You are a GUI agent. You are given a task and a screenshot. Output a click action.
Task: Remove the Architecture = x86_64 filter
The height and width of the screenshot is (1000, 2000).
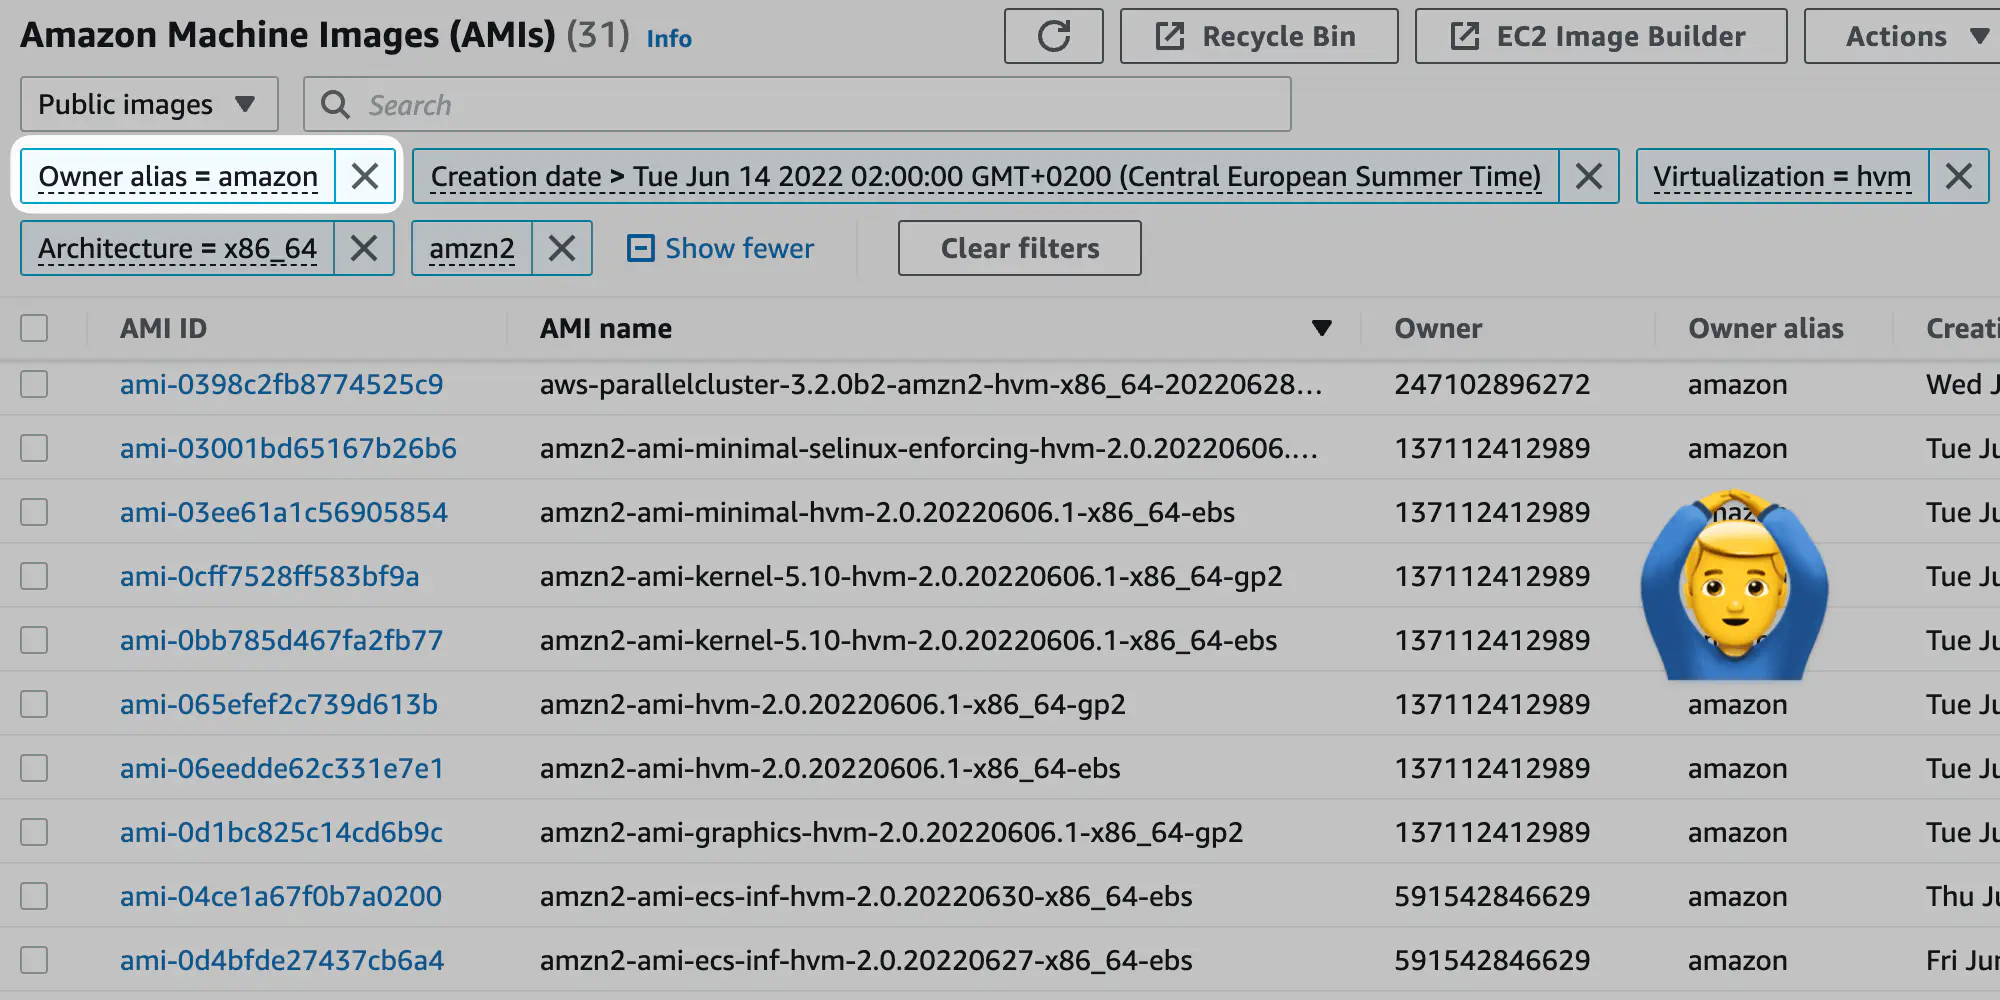coord(364,248)
